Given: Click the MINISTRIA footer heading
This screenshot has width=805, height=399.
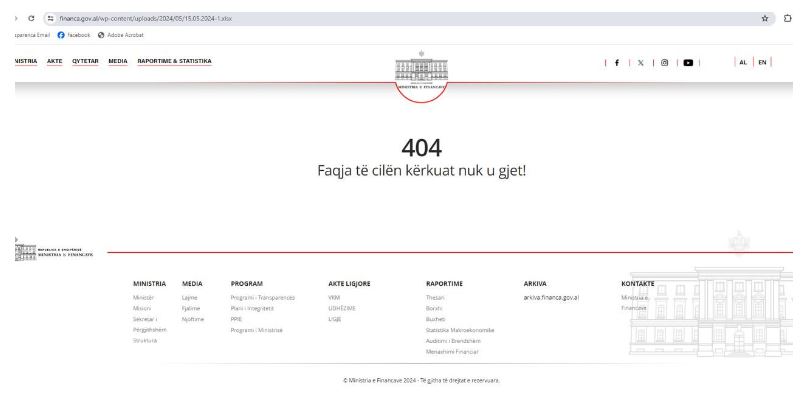Looking at the screenshot, I should tap(149, 283).
